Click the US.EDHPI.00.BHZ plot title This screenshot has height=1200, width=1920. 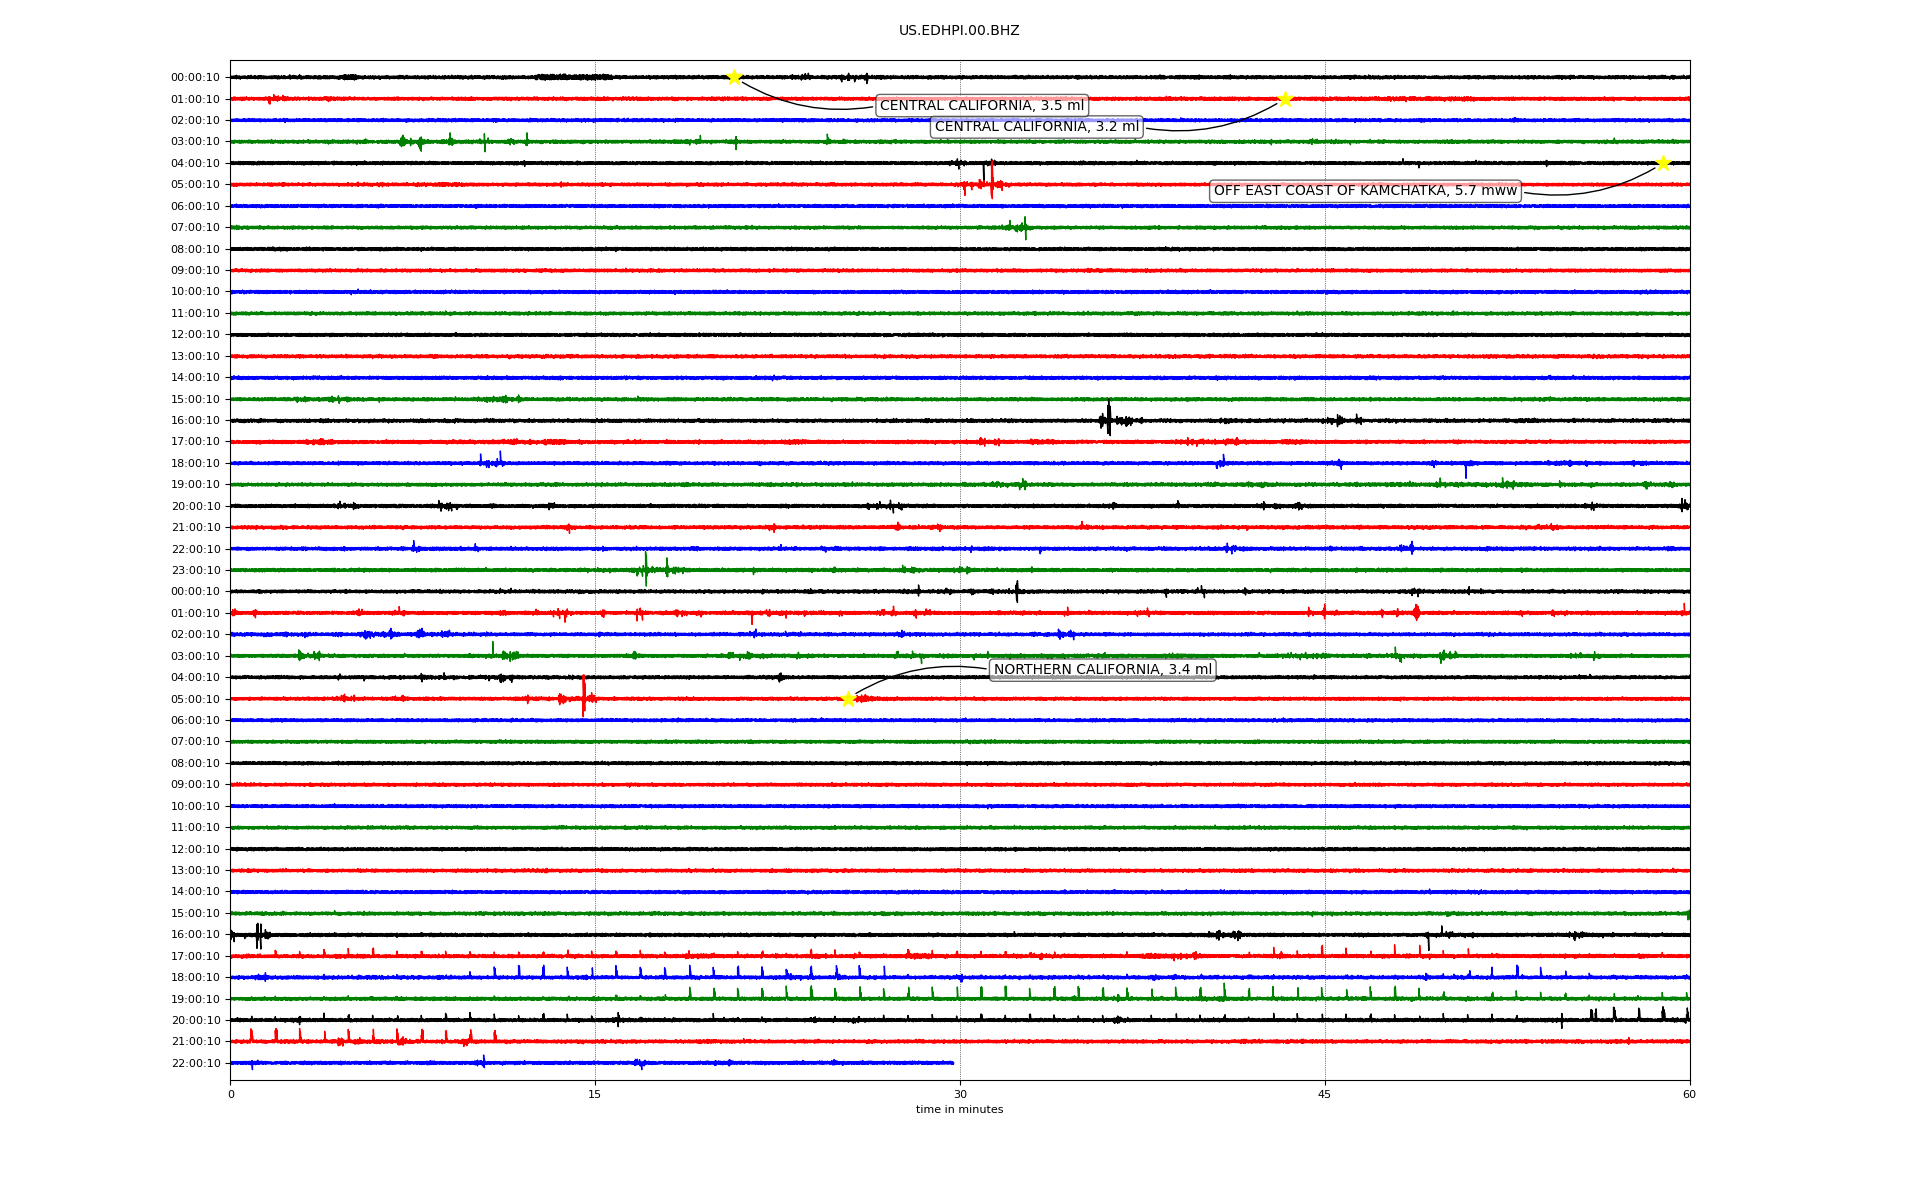coord(959,31)
